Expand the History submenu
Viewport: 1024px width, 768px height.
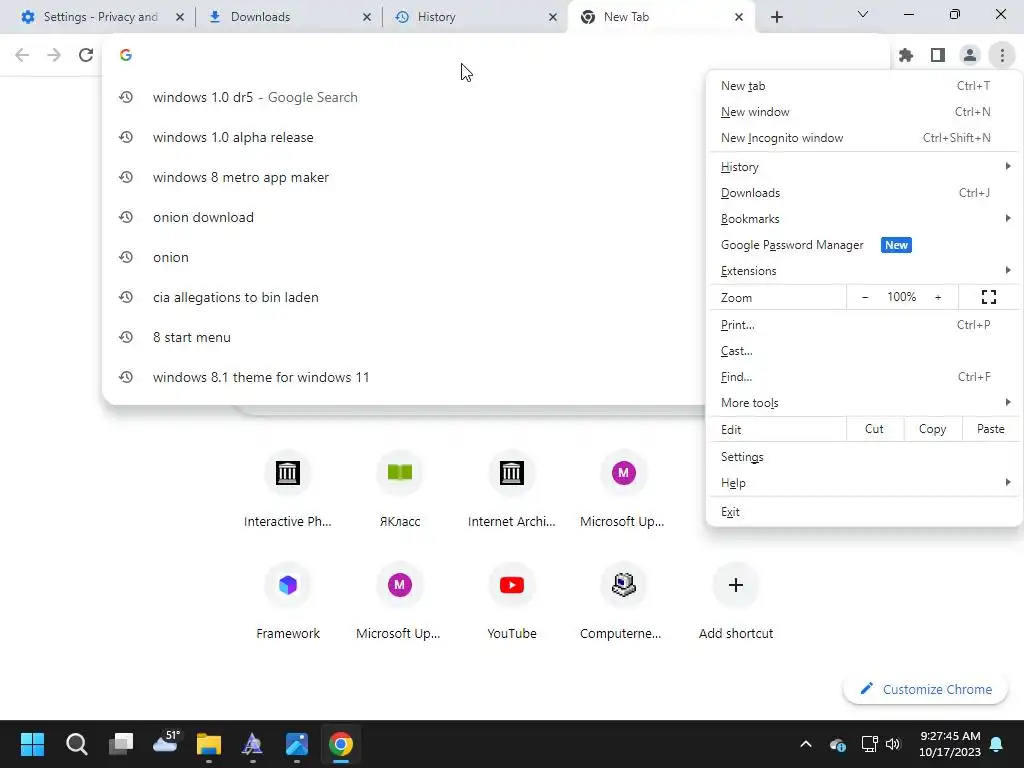point(865,167)
